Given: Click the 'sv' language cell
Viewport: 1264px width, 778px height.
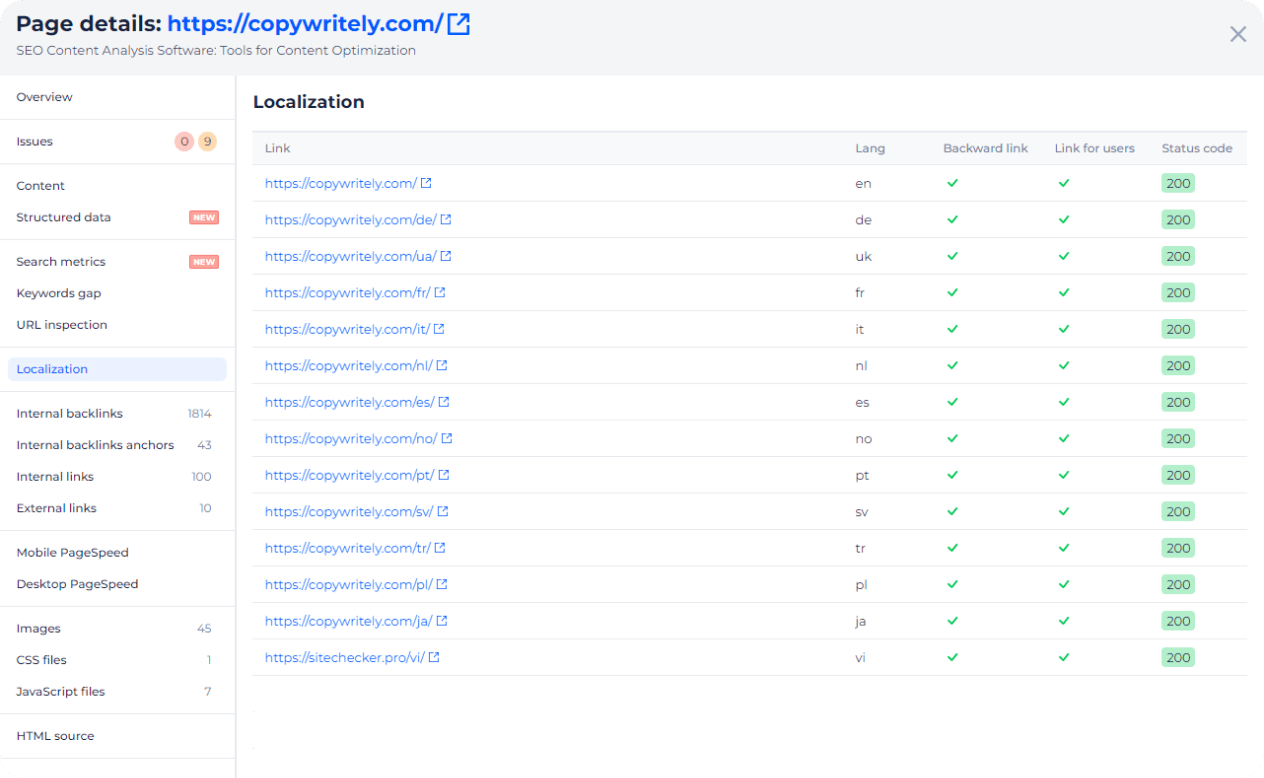Looking at the screenshot, I should tap(862, 512).
